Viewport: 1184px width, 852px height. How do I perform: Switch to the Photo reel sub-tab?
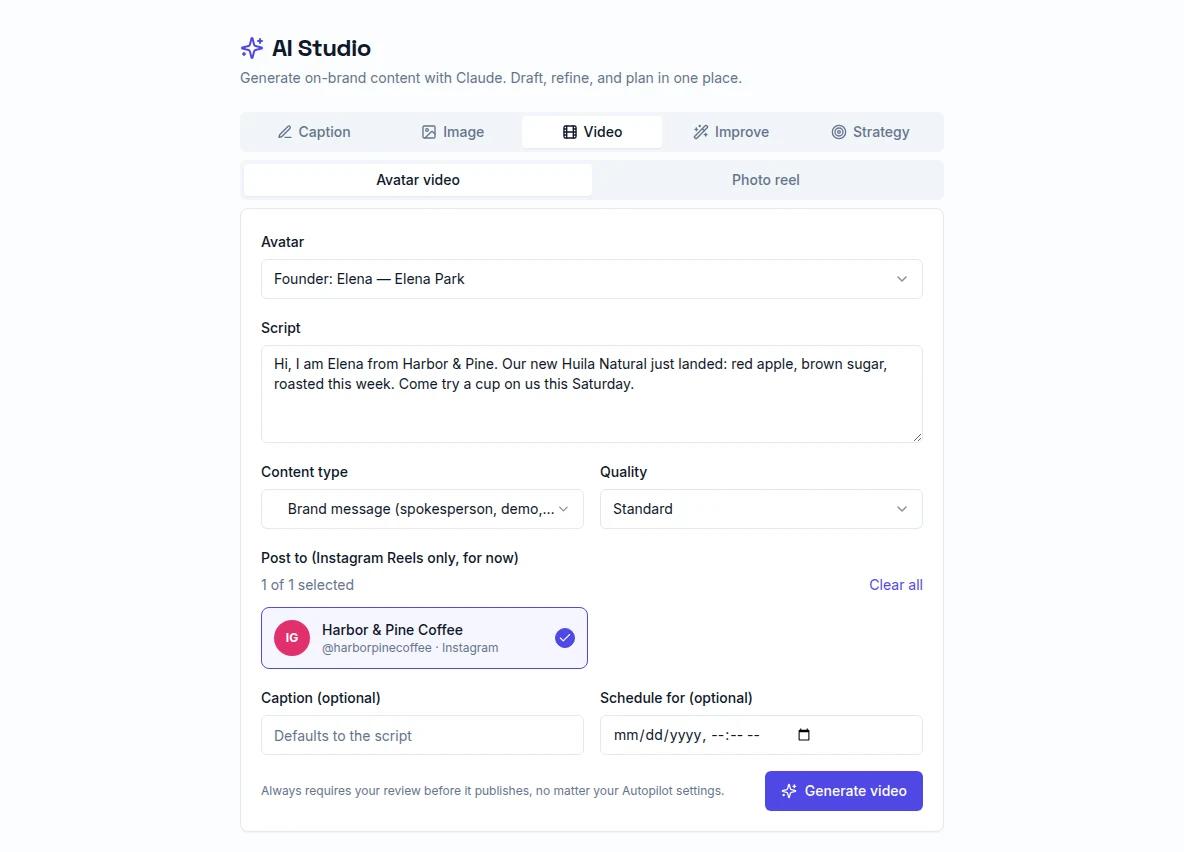tap(766, 180)
